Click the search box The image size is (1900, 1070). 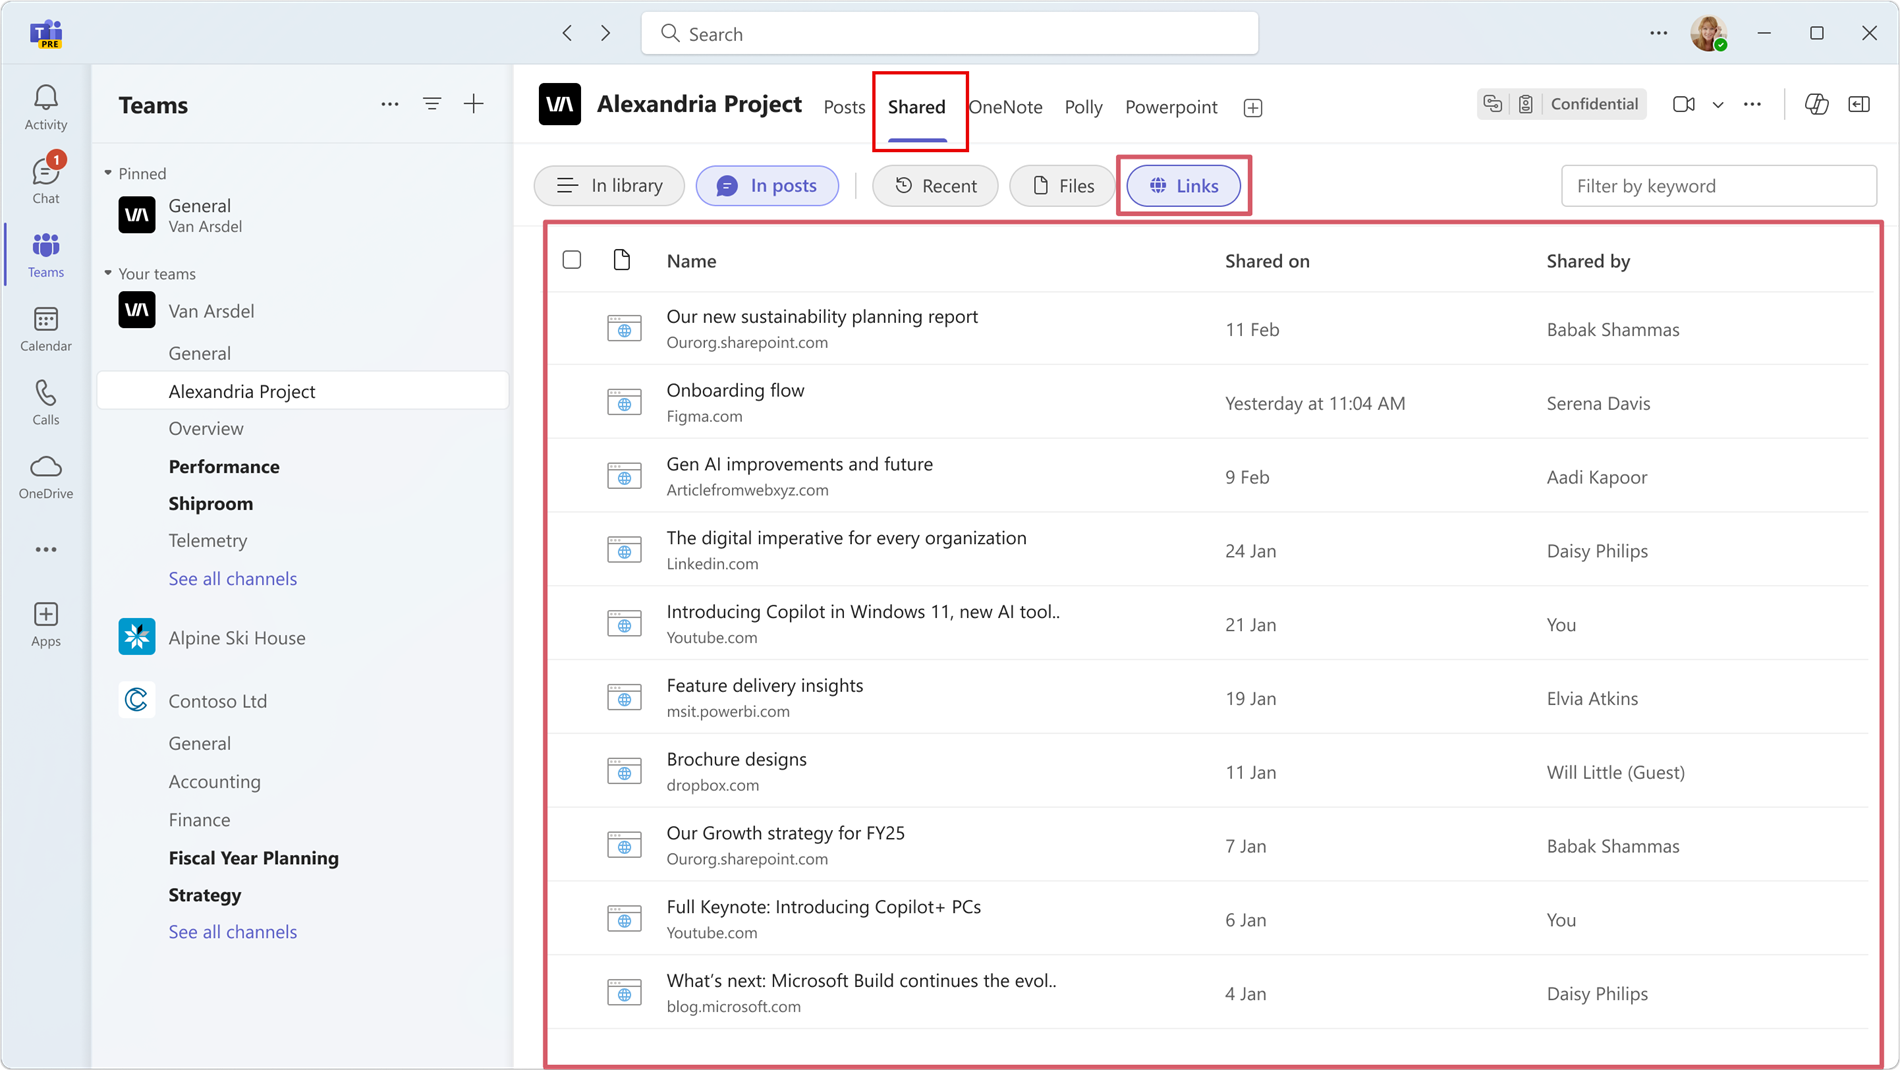(950, 33)
